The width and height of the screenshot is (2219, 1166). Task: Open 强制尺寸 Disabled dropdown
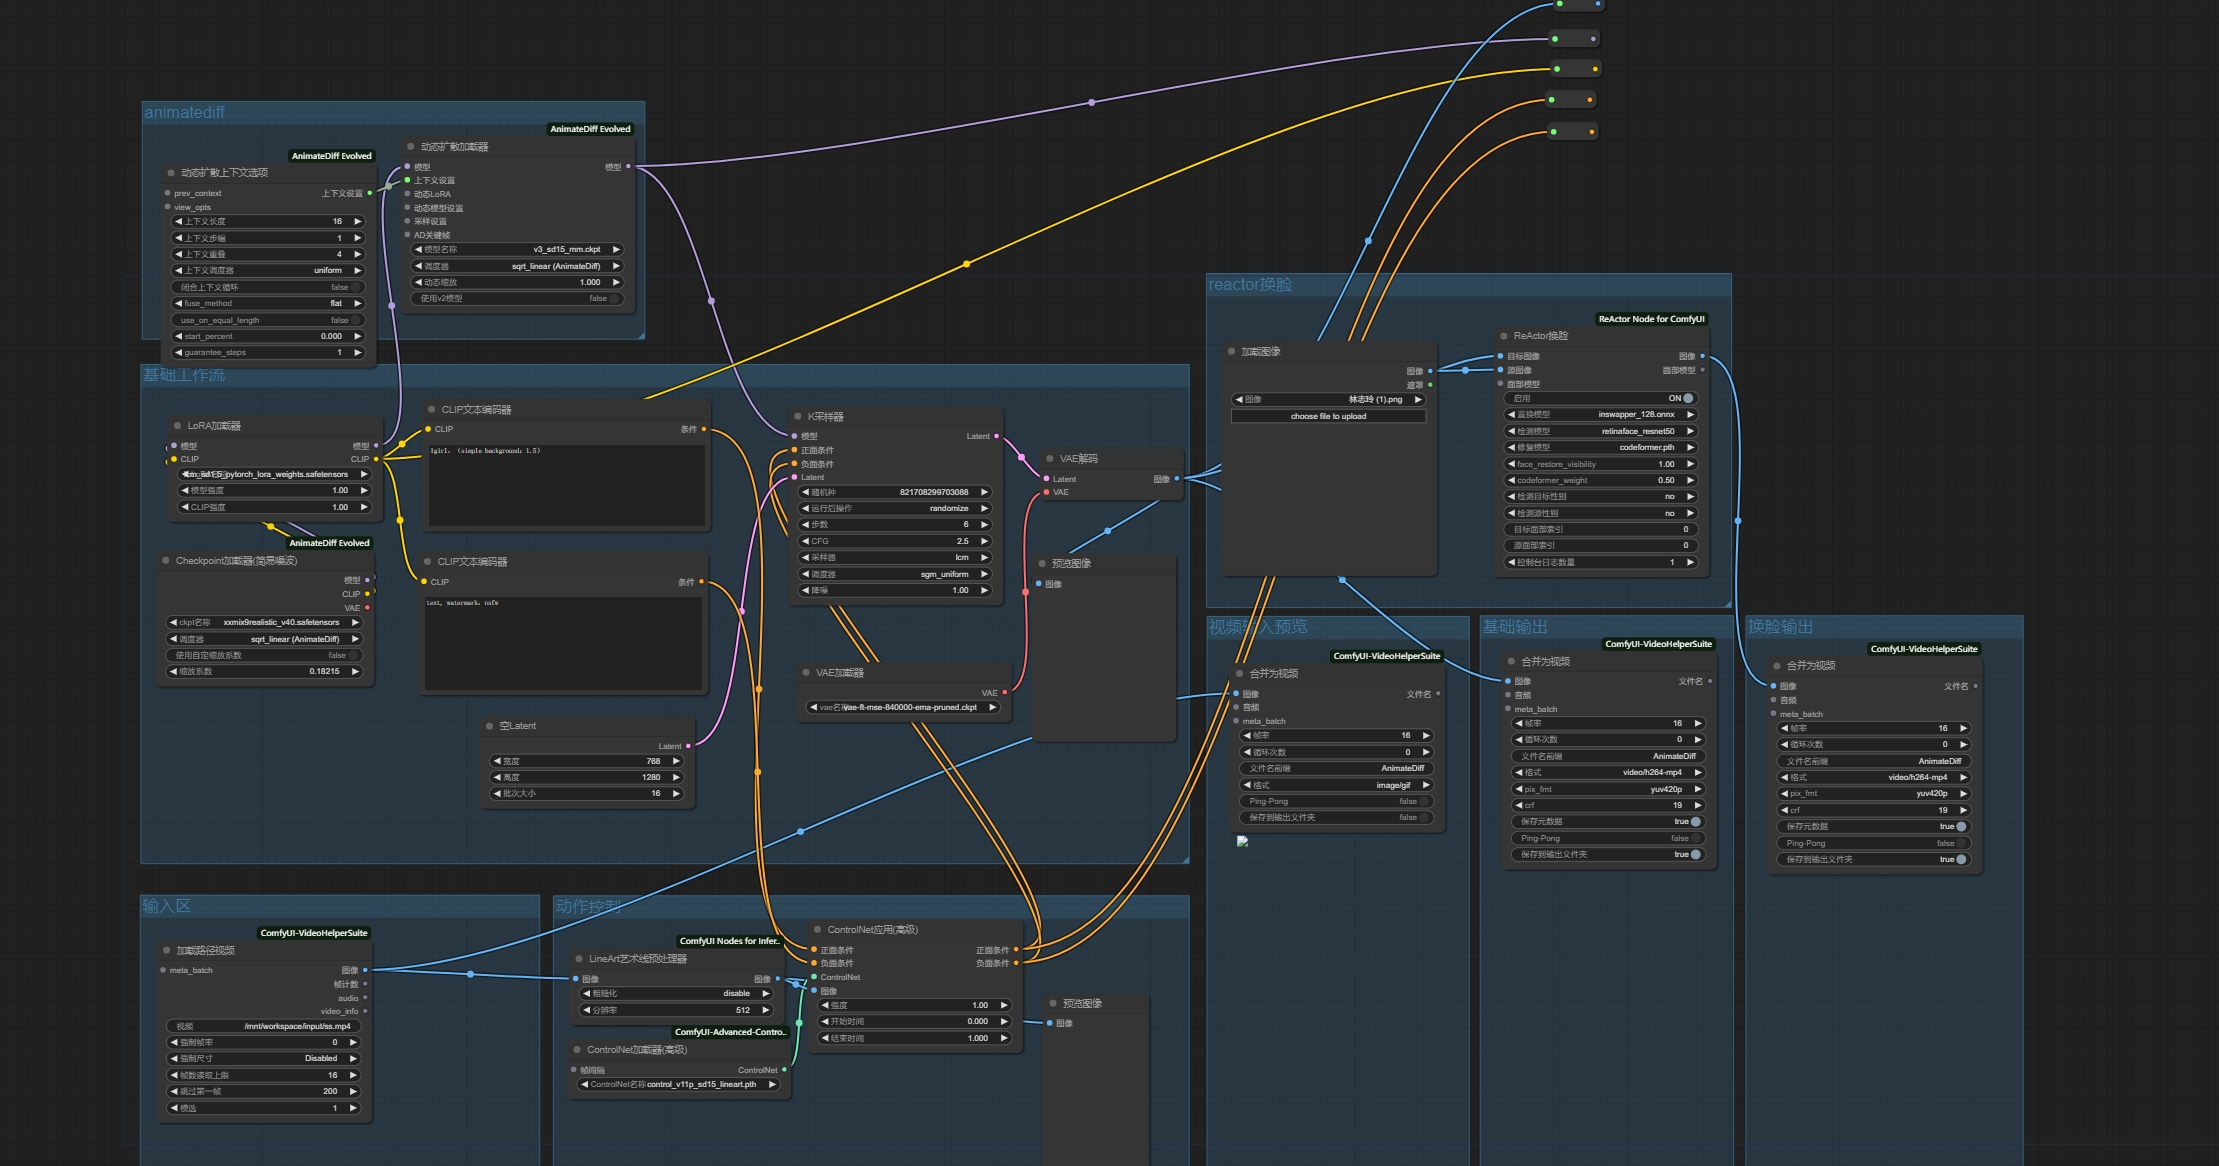point(264,1059)
